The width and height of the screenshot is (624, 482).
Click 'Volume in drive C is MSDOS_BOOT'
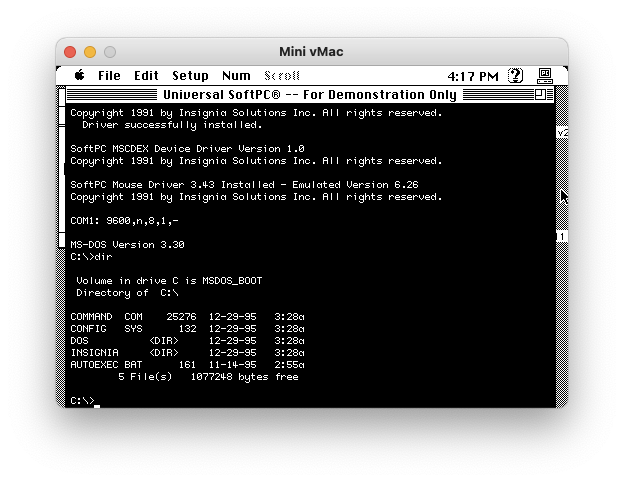(169, 281)
